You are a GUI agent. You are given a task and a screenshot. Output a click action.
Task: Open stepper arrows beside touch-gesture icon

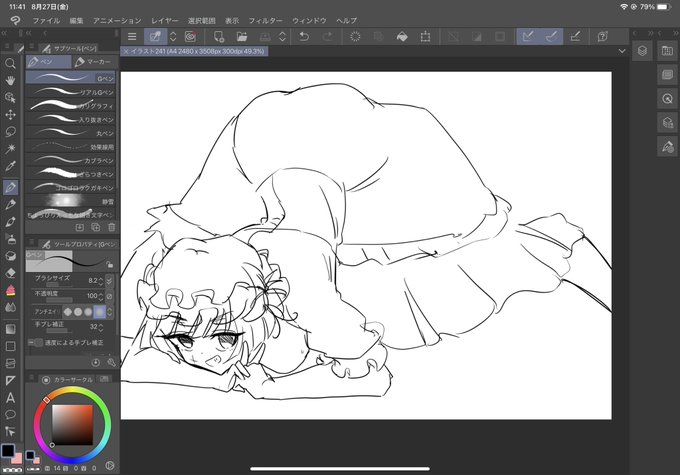[x=173, y=37]
